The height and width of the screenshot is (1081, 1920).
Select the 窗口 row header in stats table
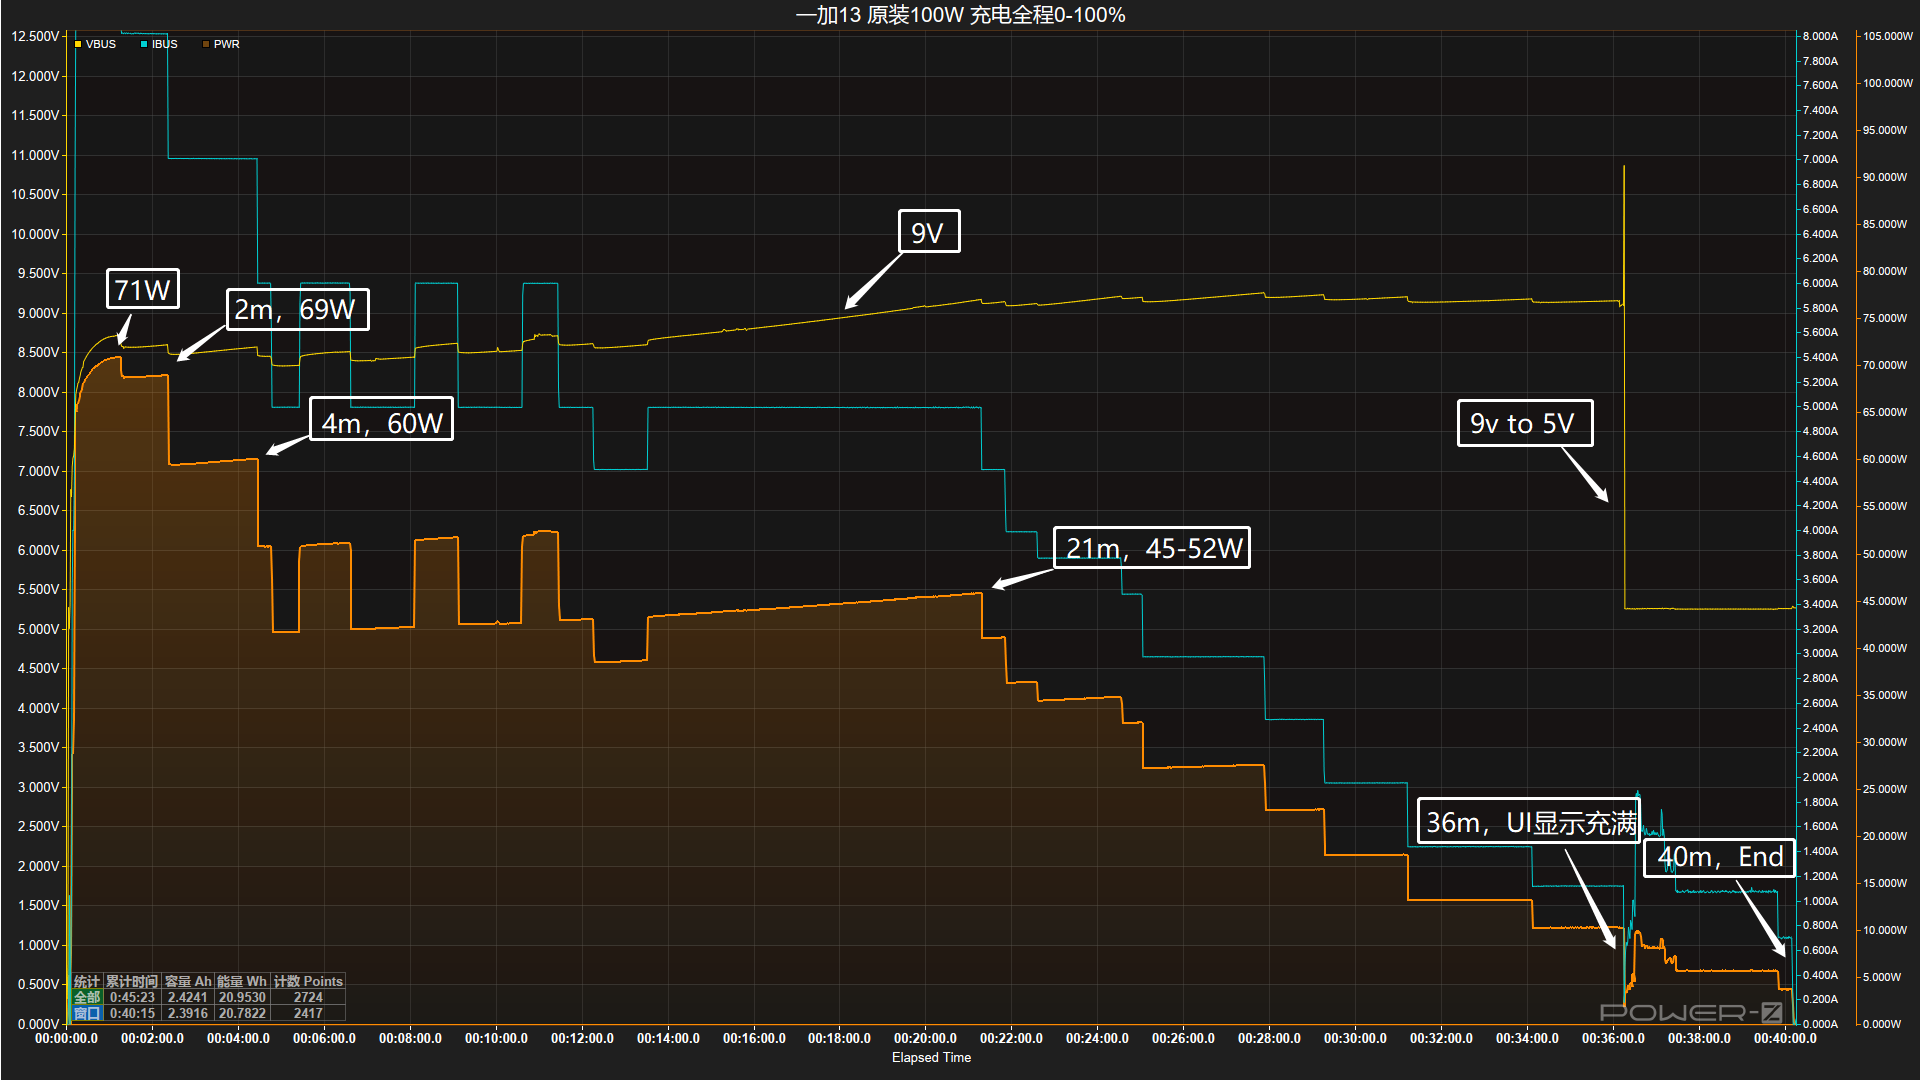pyautogui.click(x=87, y=1014)
